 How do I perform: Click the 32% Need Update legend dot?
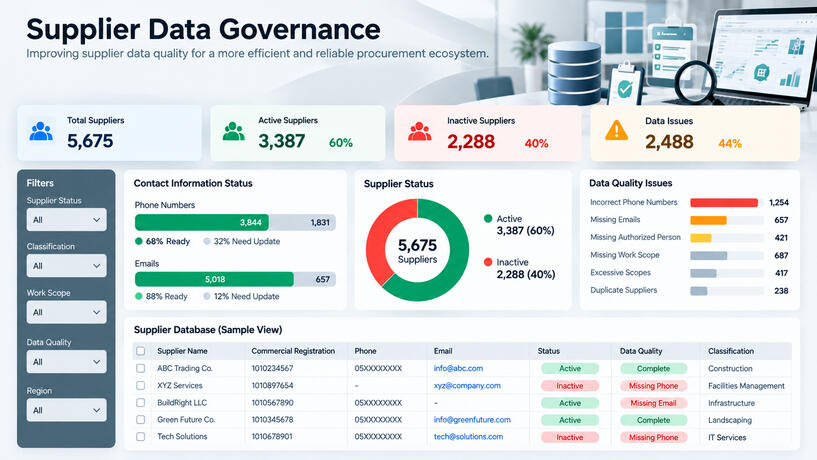pyautogui.click(x=207, y=241)
